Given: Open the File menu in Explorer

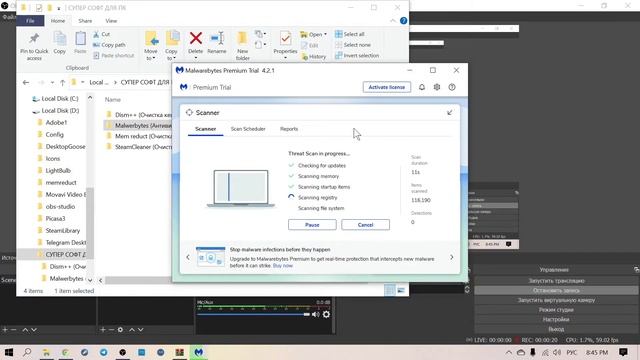Looking at the screenshot, I should point(30,20).
